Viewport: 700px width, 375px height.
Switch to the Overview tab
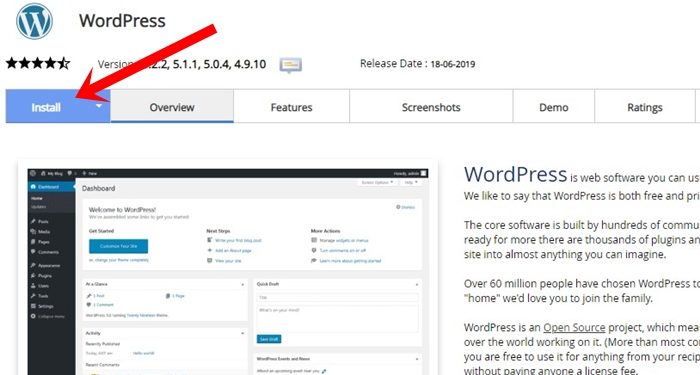coord(172,107)
